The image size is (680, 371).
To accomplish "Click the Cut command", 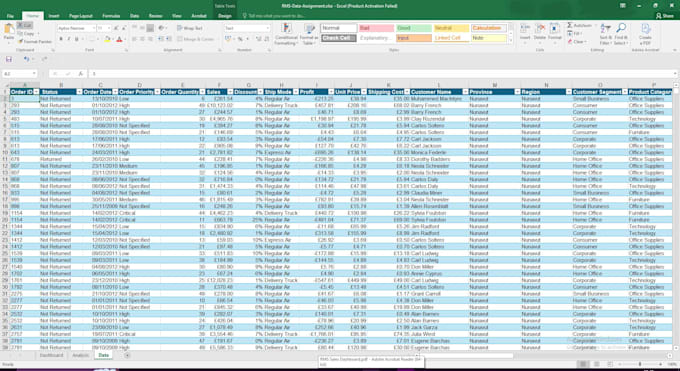I will (x=25, y=26).
